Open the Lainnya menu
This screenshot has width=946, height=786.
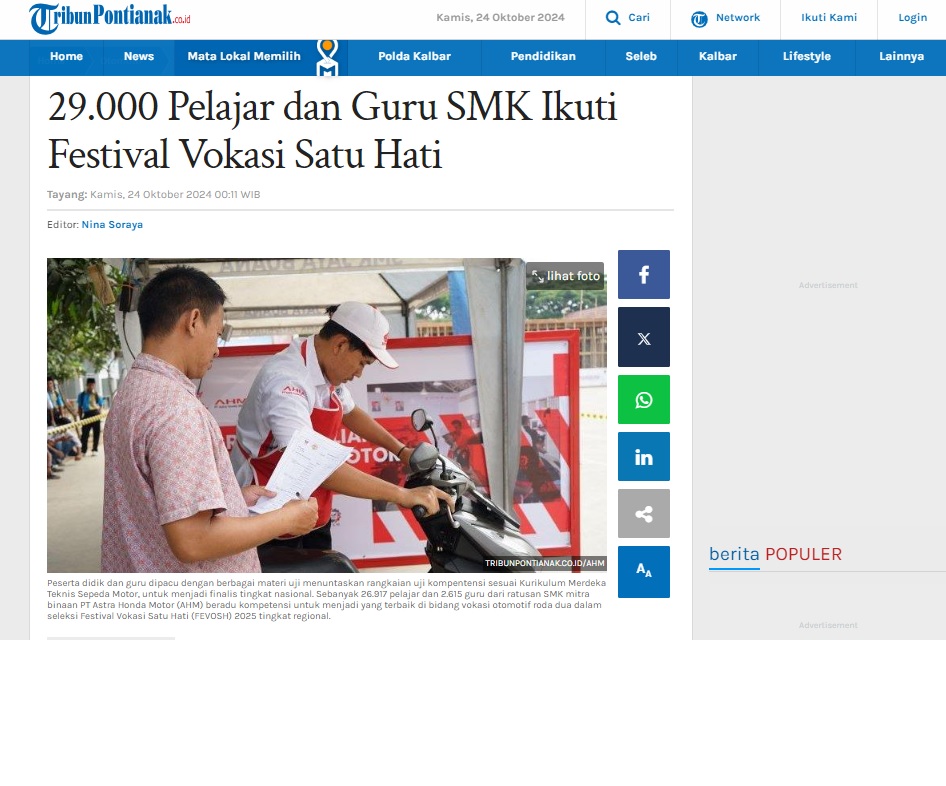coord(901,56)
